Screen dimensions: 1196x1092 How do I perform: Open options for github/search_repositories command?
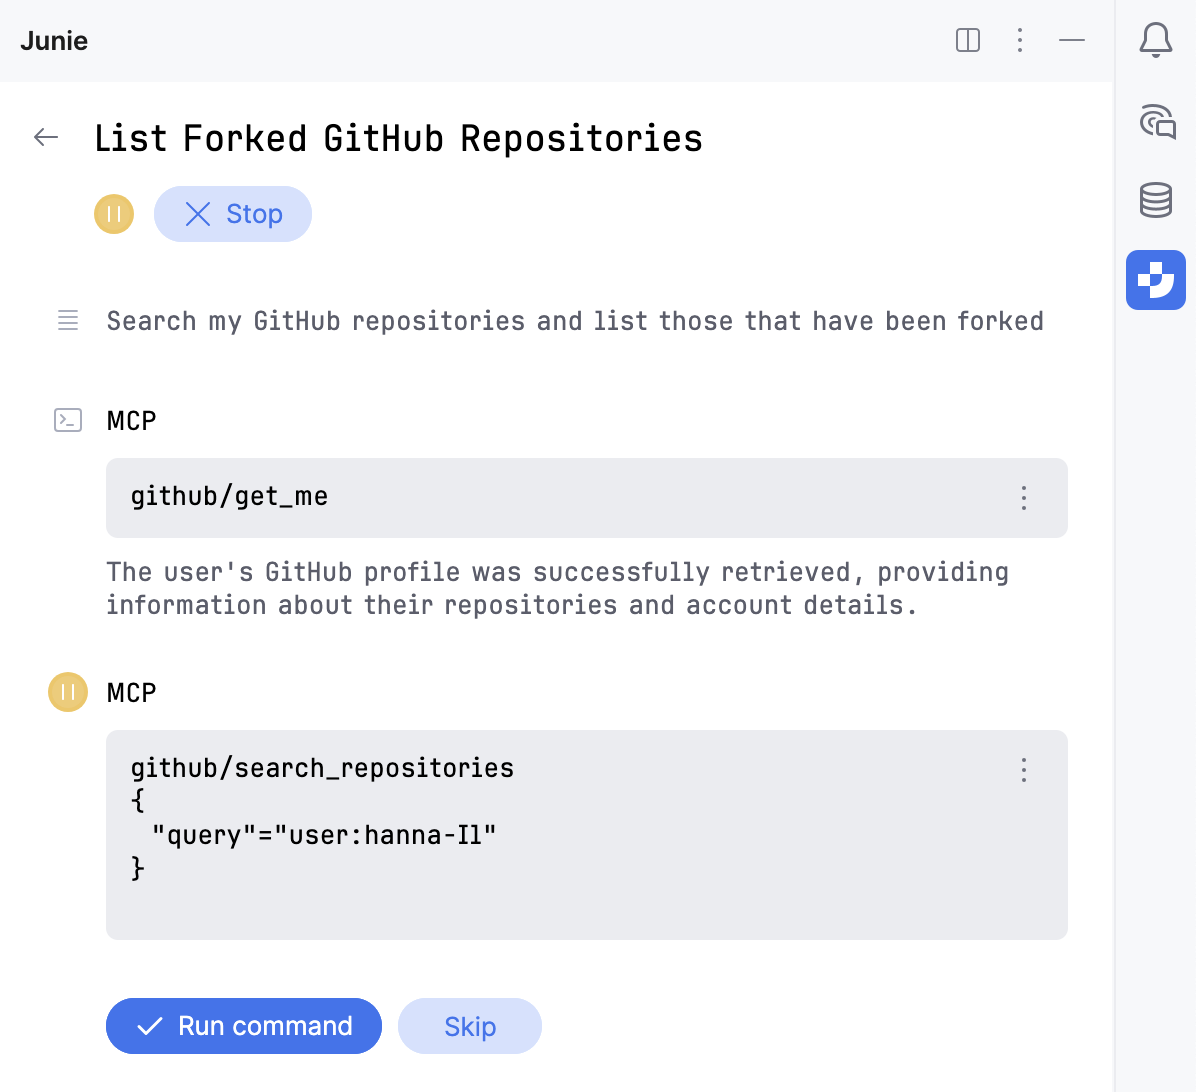tap(1024, 770)
